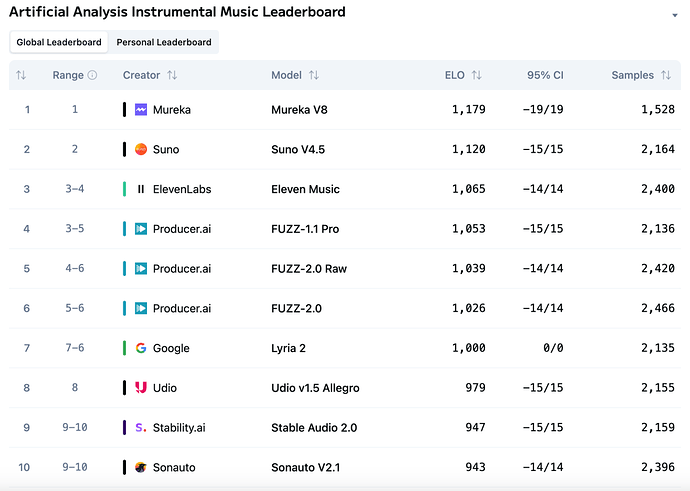Sort by the Model column arrows
The image size is (690, 491).
tap(314, 75)
